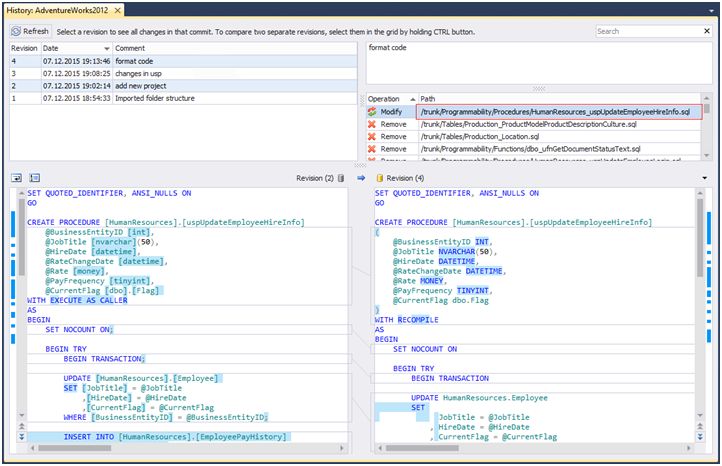Select the History: AdventureWorks2012 tab

click(58, 10)
